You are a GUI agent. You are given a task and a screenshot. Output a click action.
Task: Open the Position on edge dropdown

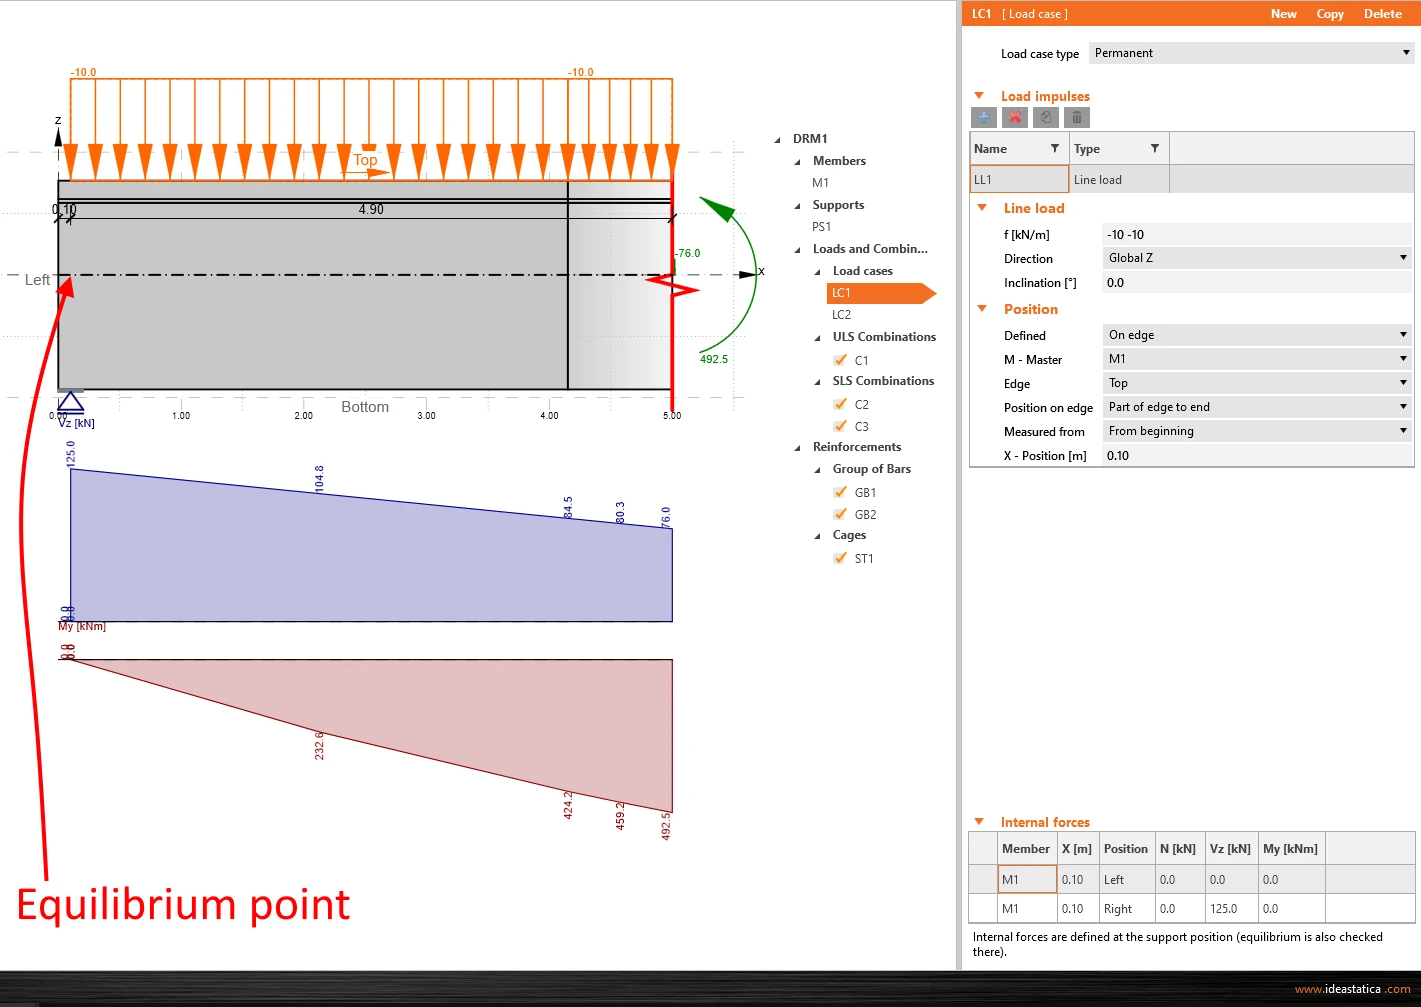(1256, 407)
